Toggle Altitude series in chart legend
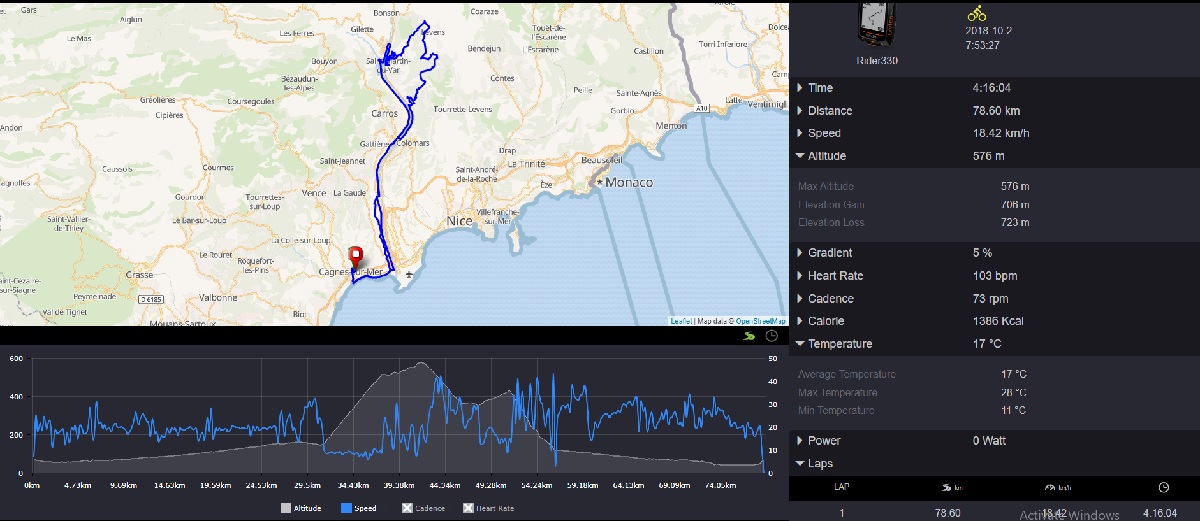The height and width of the screenshot is (521, 1200). tap(300, 508)
